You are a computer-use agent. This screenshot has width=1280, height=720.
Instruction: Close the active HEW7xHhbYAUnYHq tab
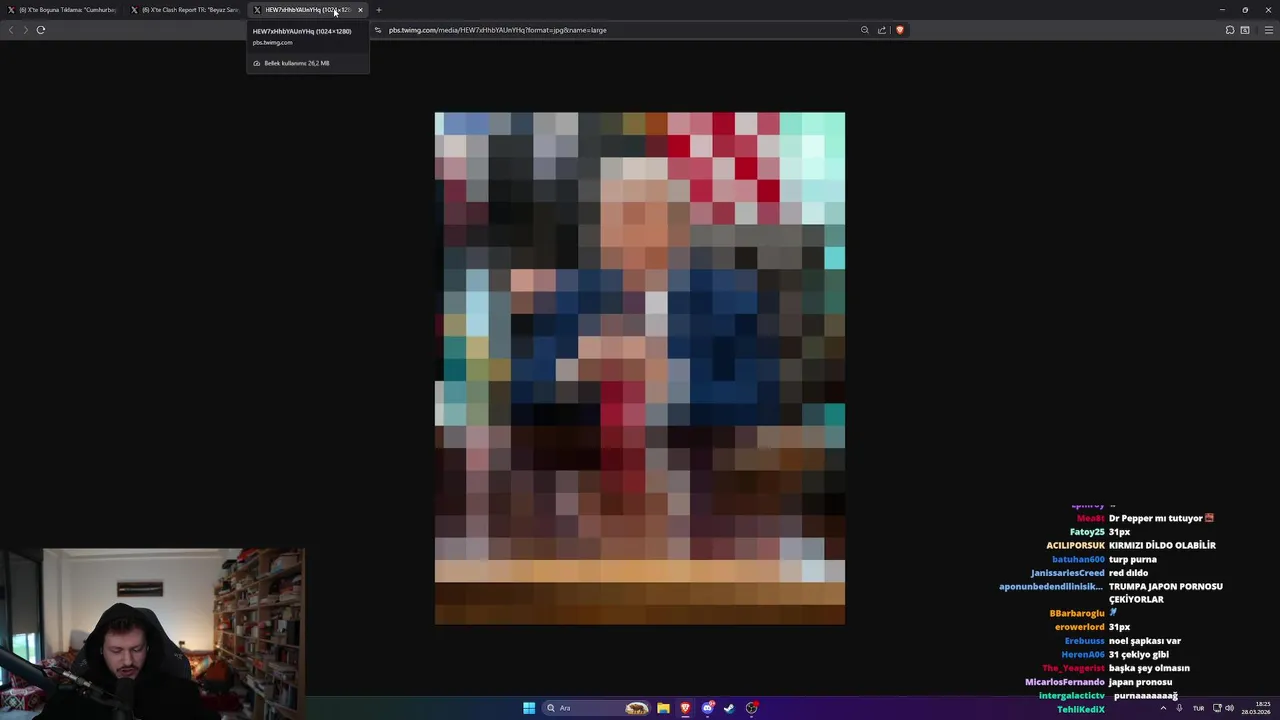pos(360,10)
